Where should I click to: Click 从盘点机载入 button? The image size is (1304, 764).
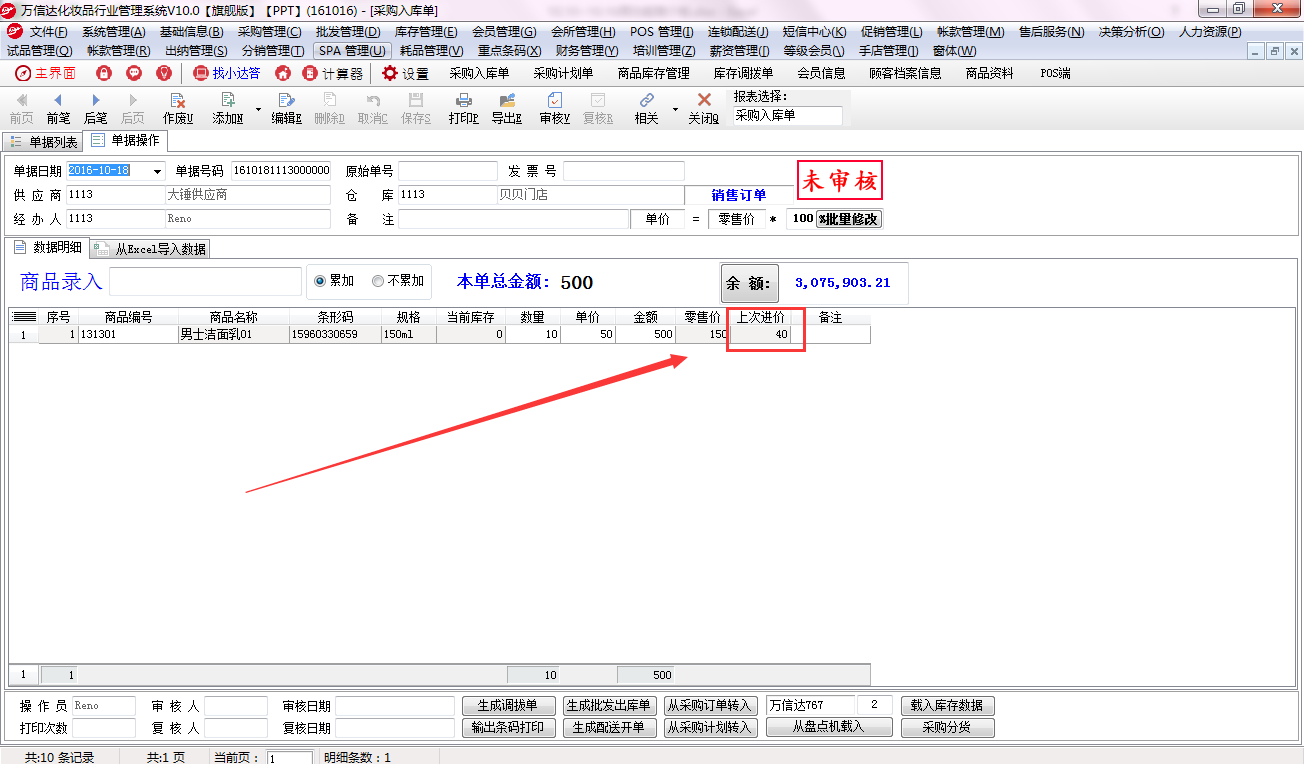pos(829,728)
